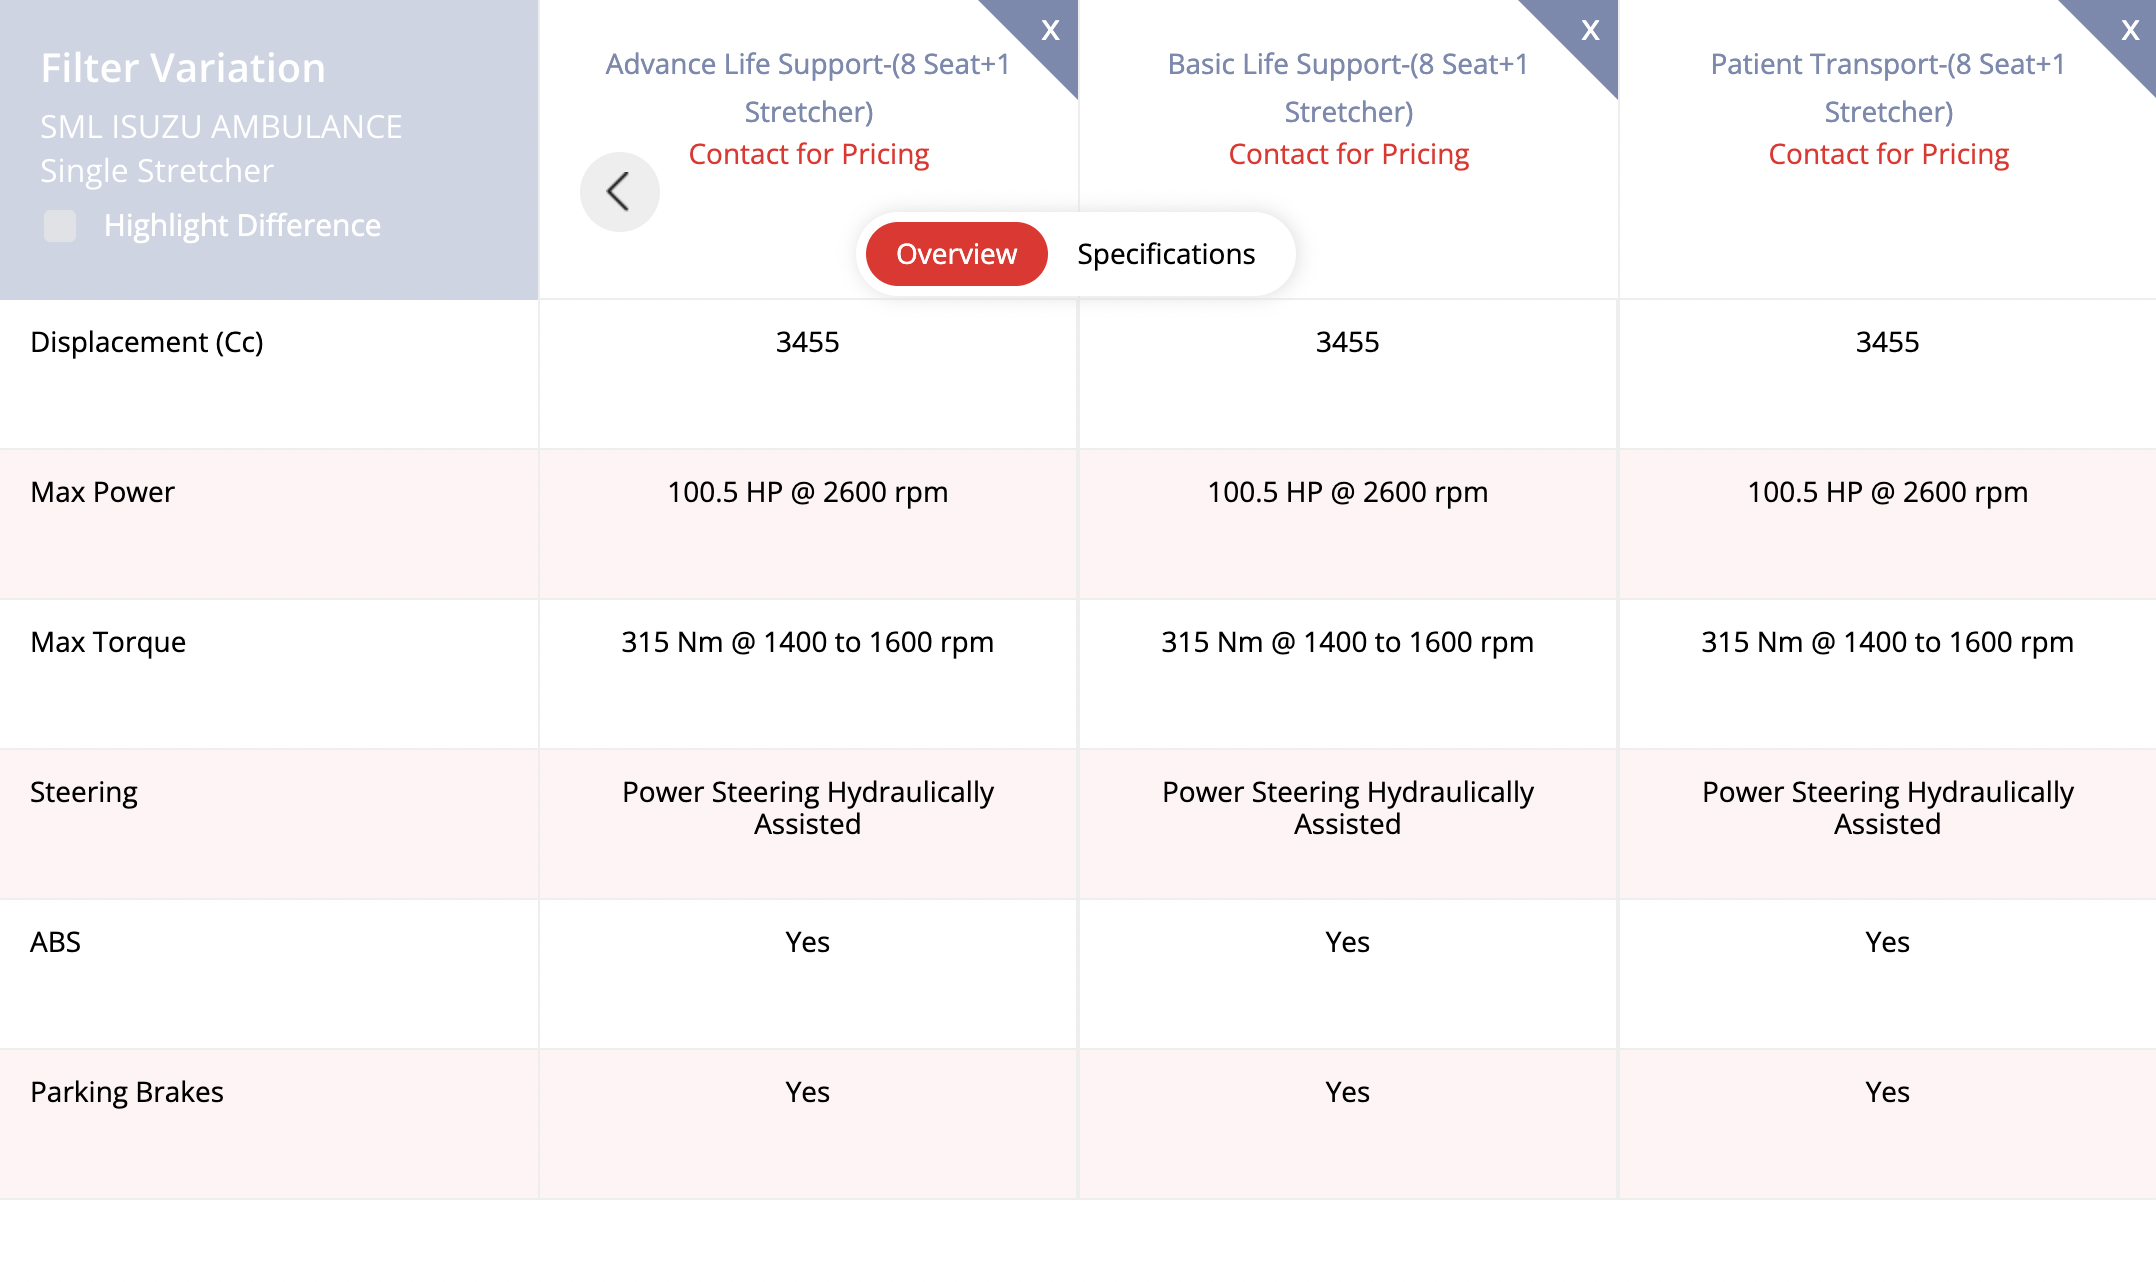Select the Parking Brakes row label
The image size is (2156, 1282).
(x=127, y=1092)
